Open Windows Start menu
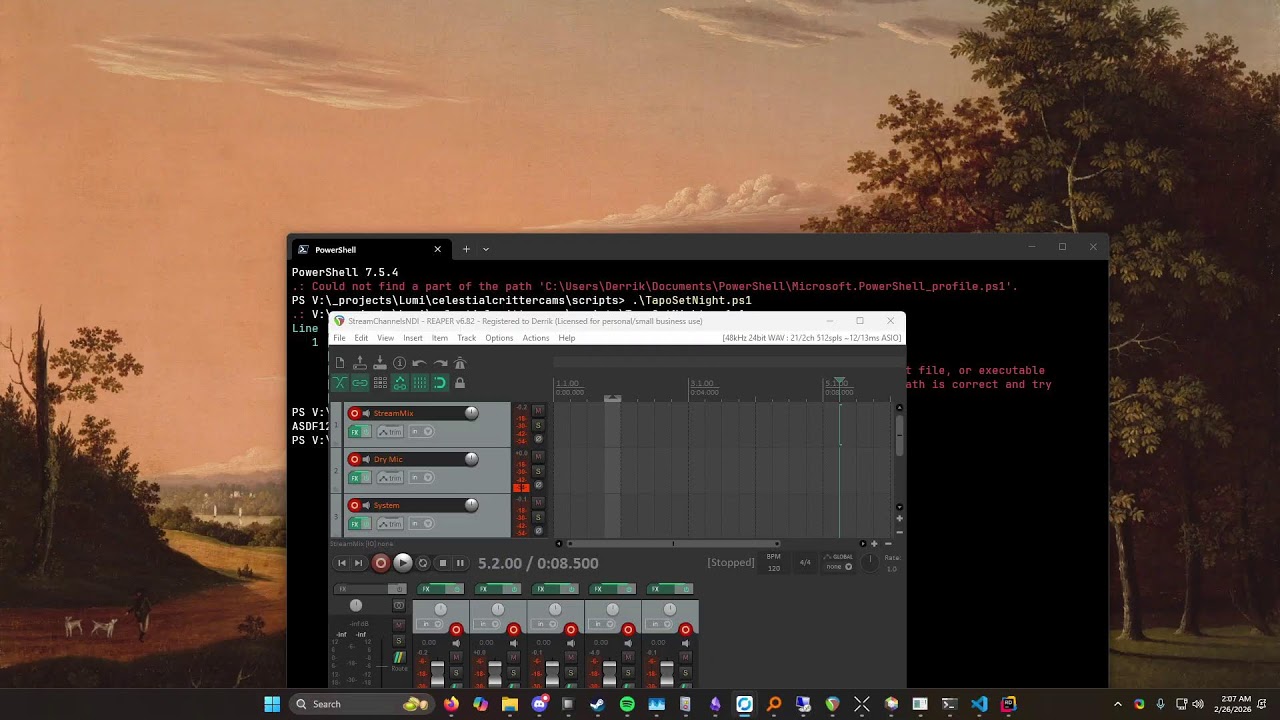 272,704
